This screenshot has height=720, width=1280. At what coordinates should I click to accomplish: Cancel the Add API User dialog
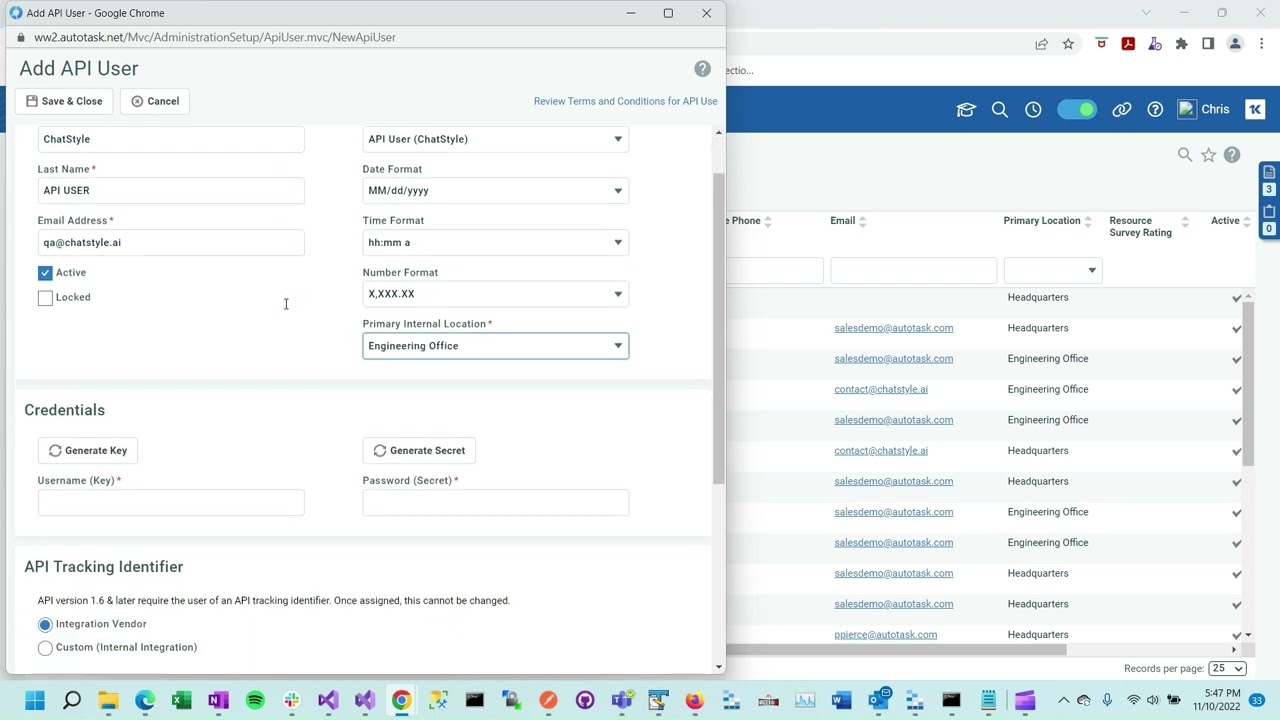155,101
